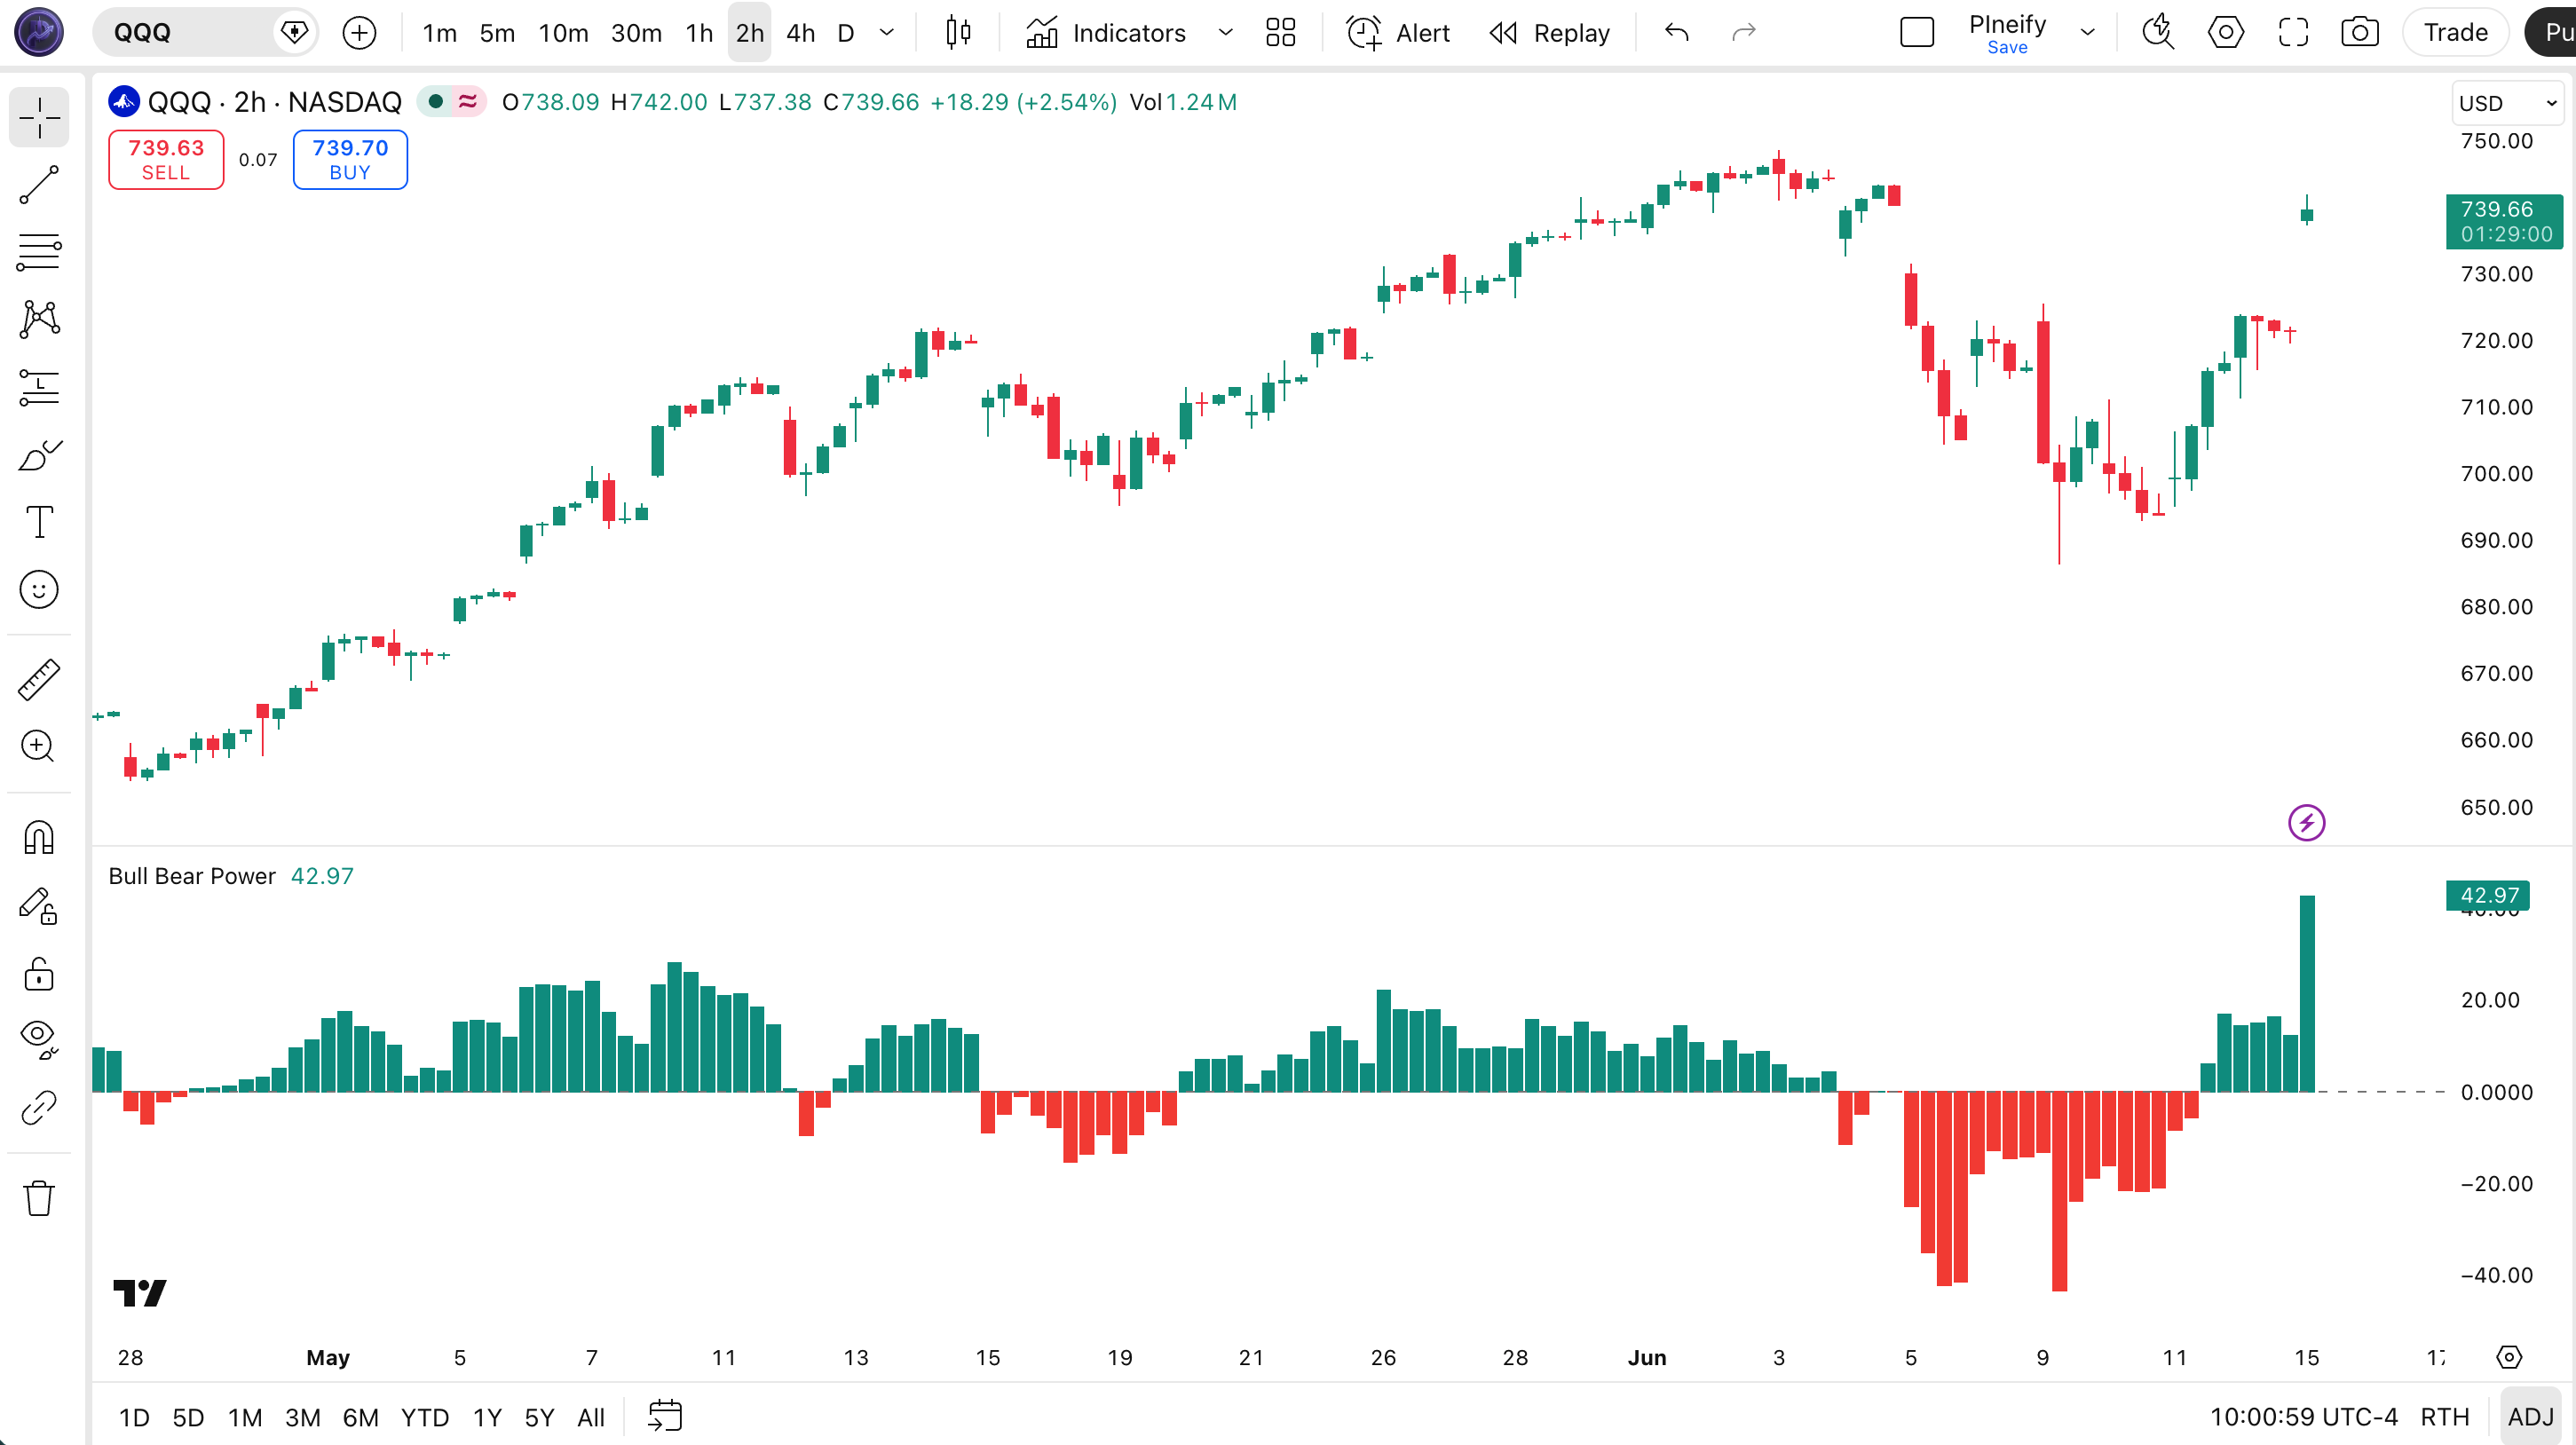Open the Indicators dialog
The width and height of the screenshot is (2576, 1445).
coord(1106,33)
